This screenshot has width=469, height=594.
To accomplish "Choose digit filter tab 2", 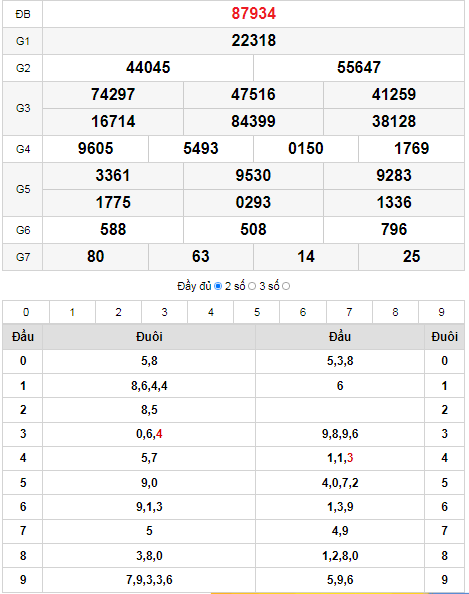I will click(x=118, y=312).
